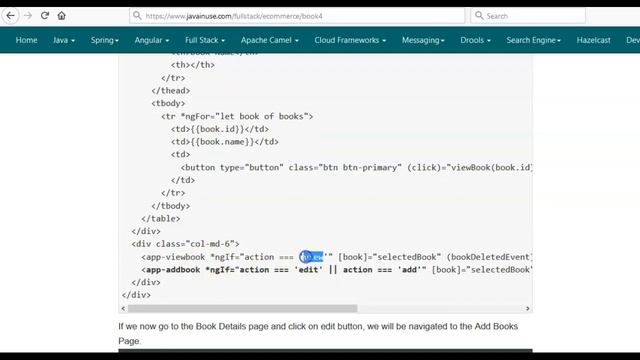
Task: Reload the page with refresh icon
Action: tap(45, 16)
